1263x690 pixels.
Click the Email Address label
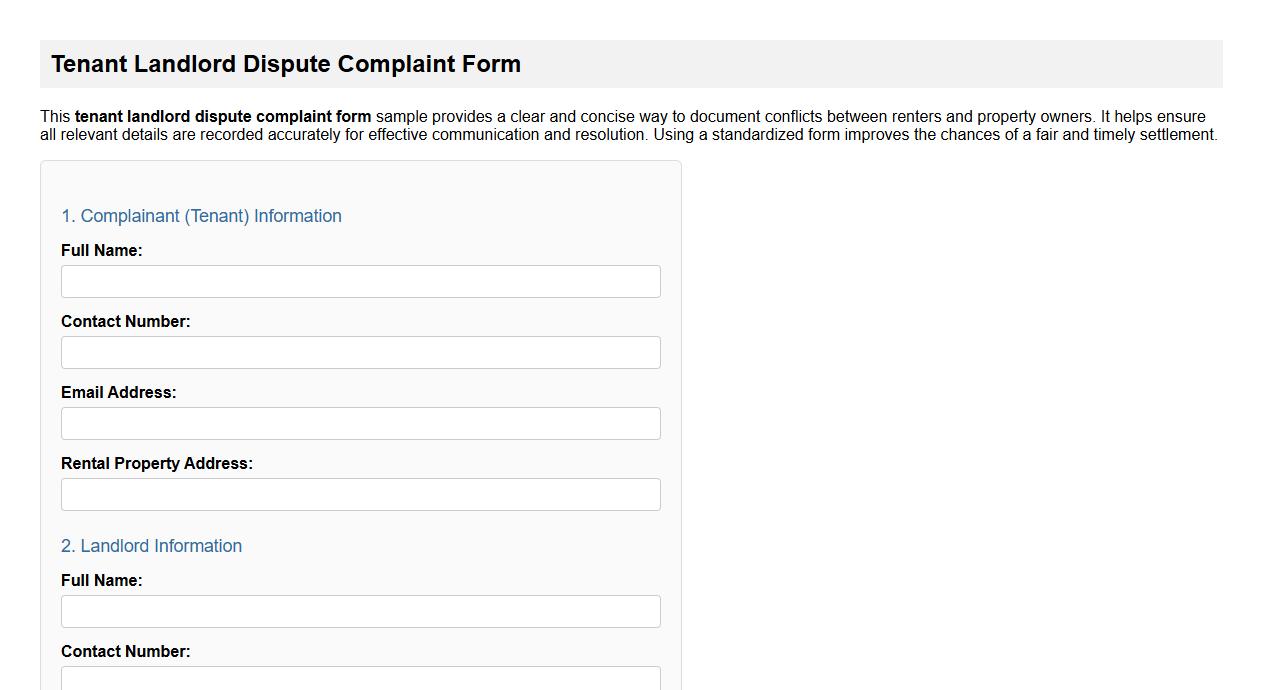(118, 392)
